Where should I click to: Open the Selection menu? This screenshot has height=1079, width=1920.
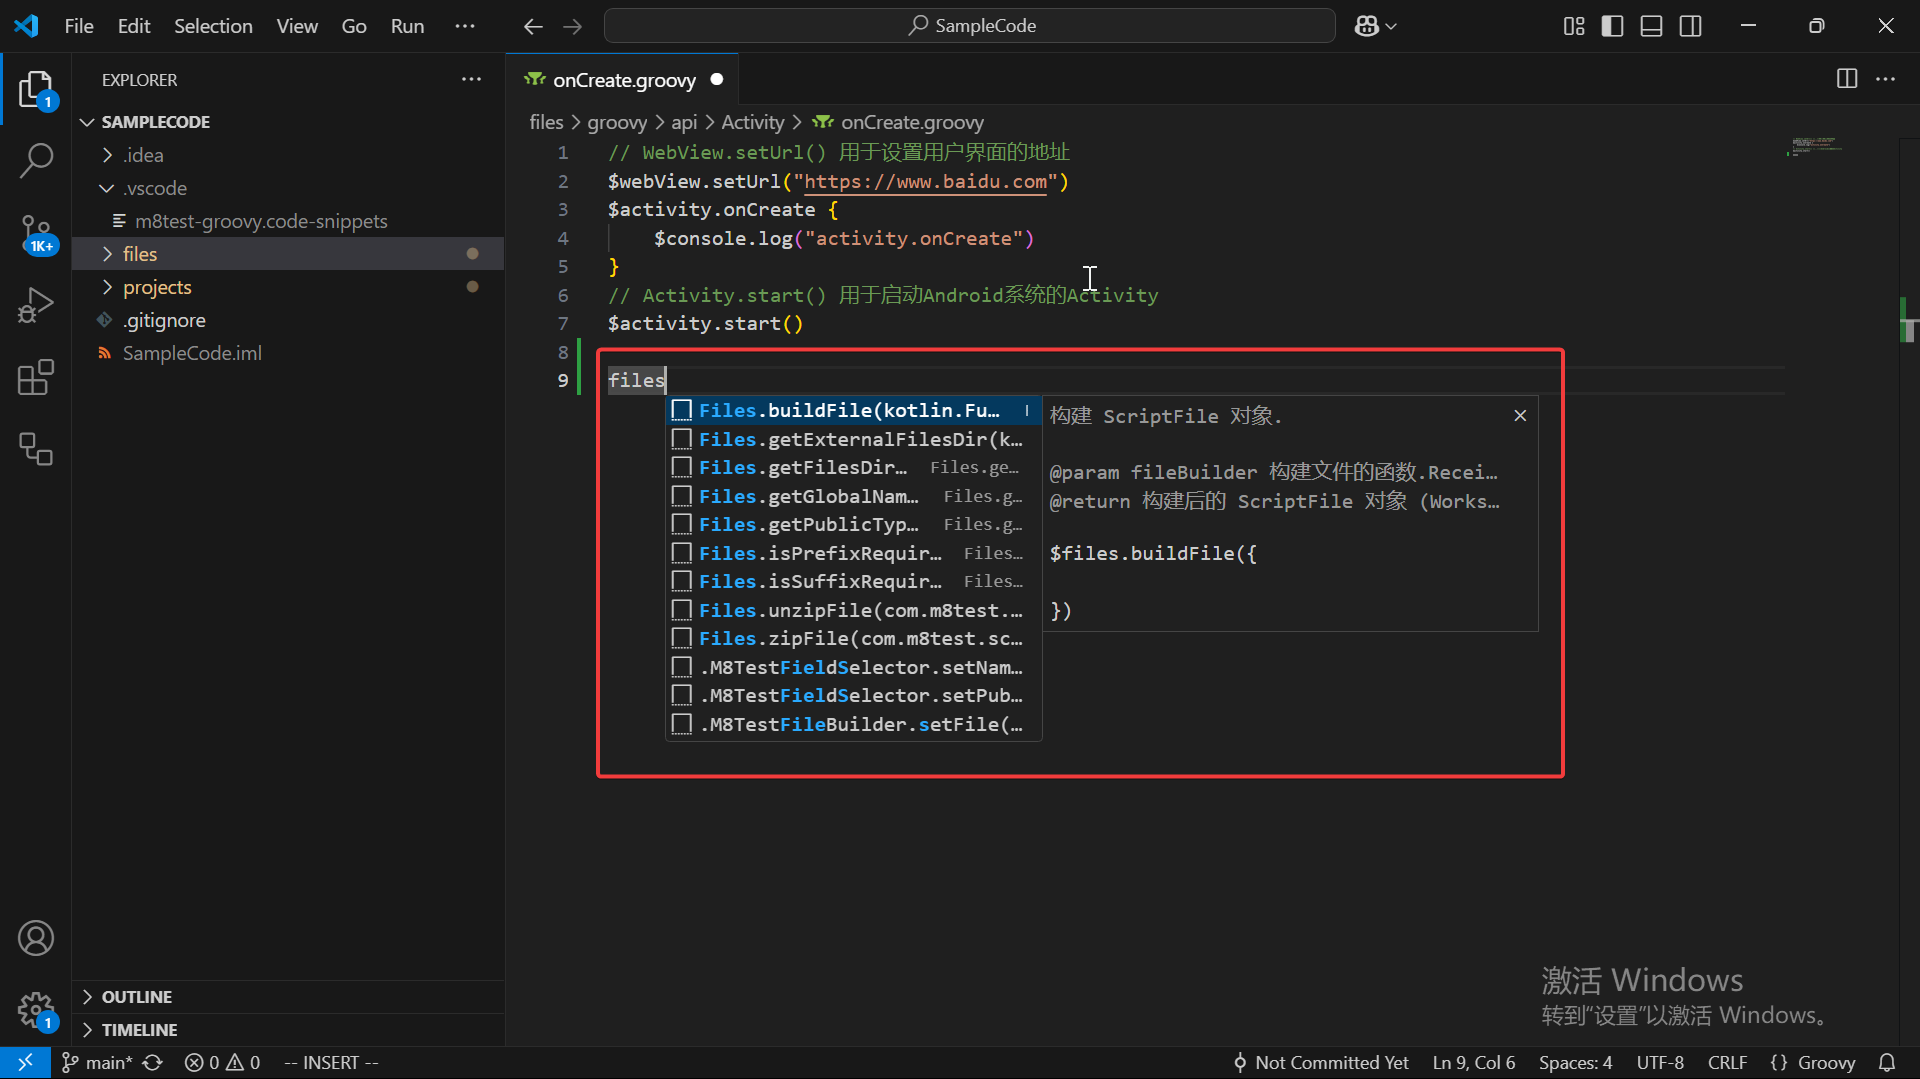pos(213,26)
